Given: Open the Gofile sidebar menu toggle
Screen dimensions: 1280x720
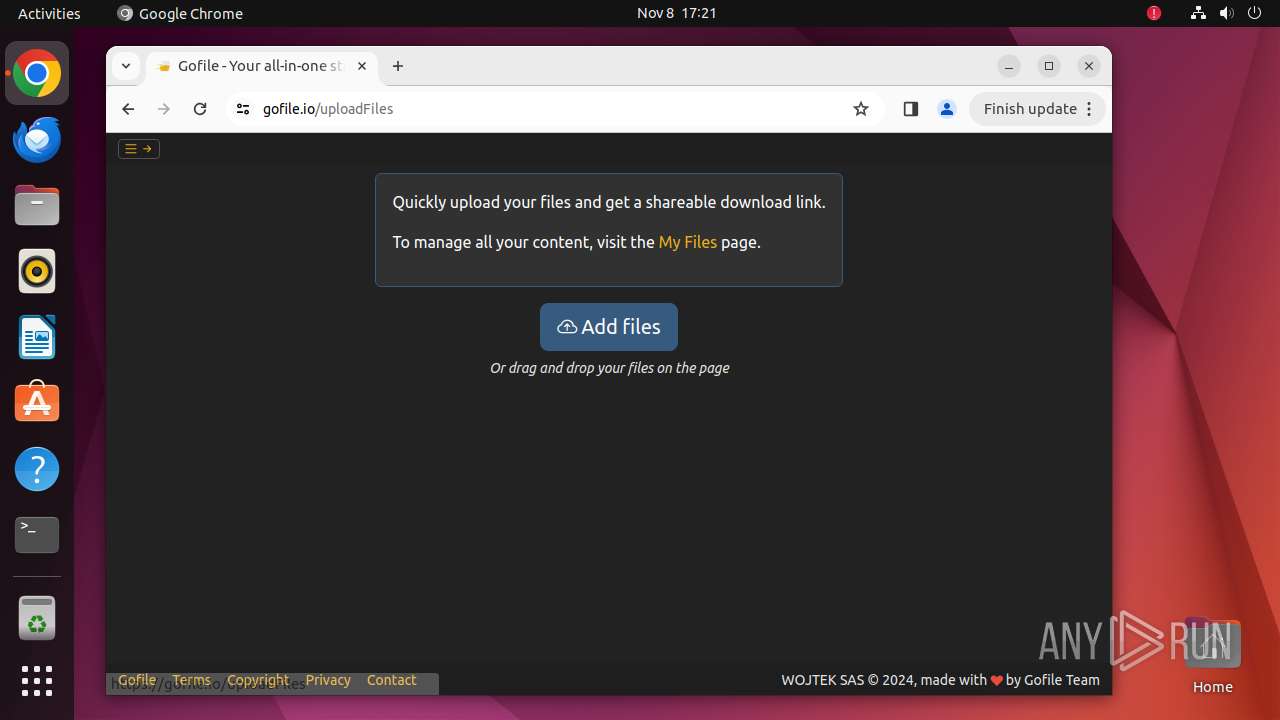Looking at the screenshot, I should pyautogui.click(x=138, y=149).
